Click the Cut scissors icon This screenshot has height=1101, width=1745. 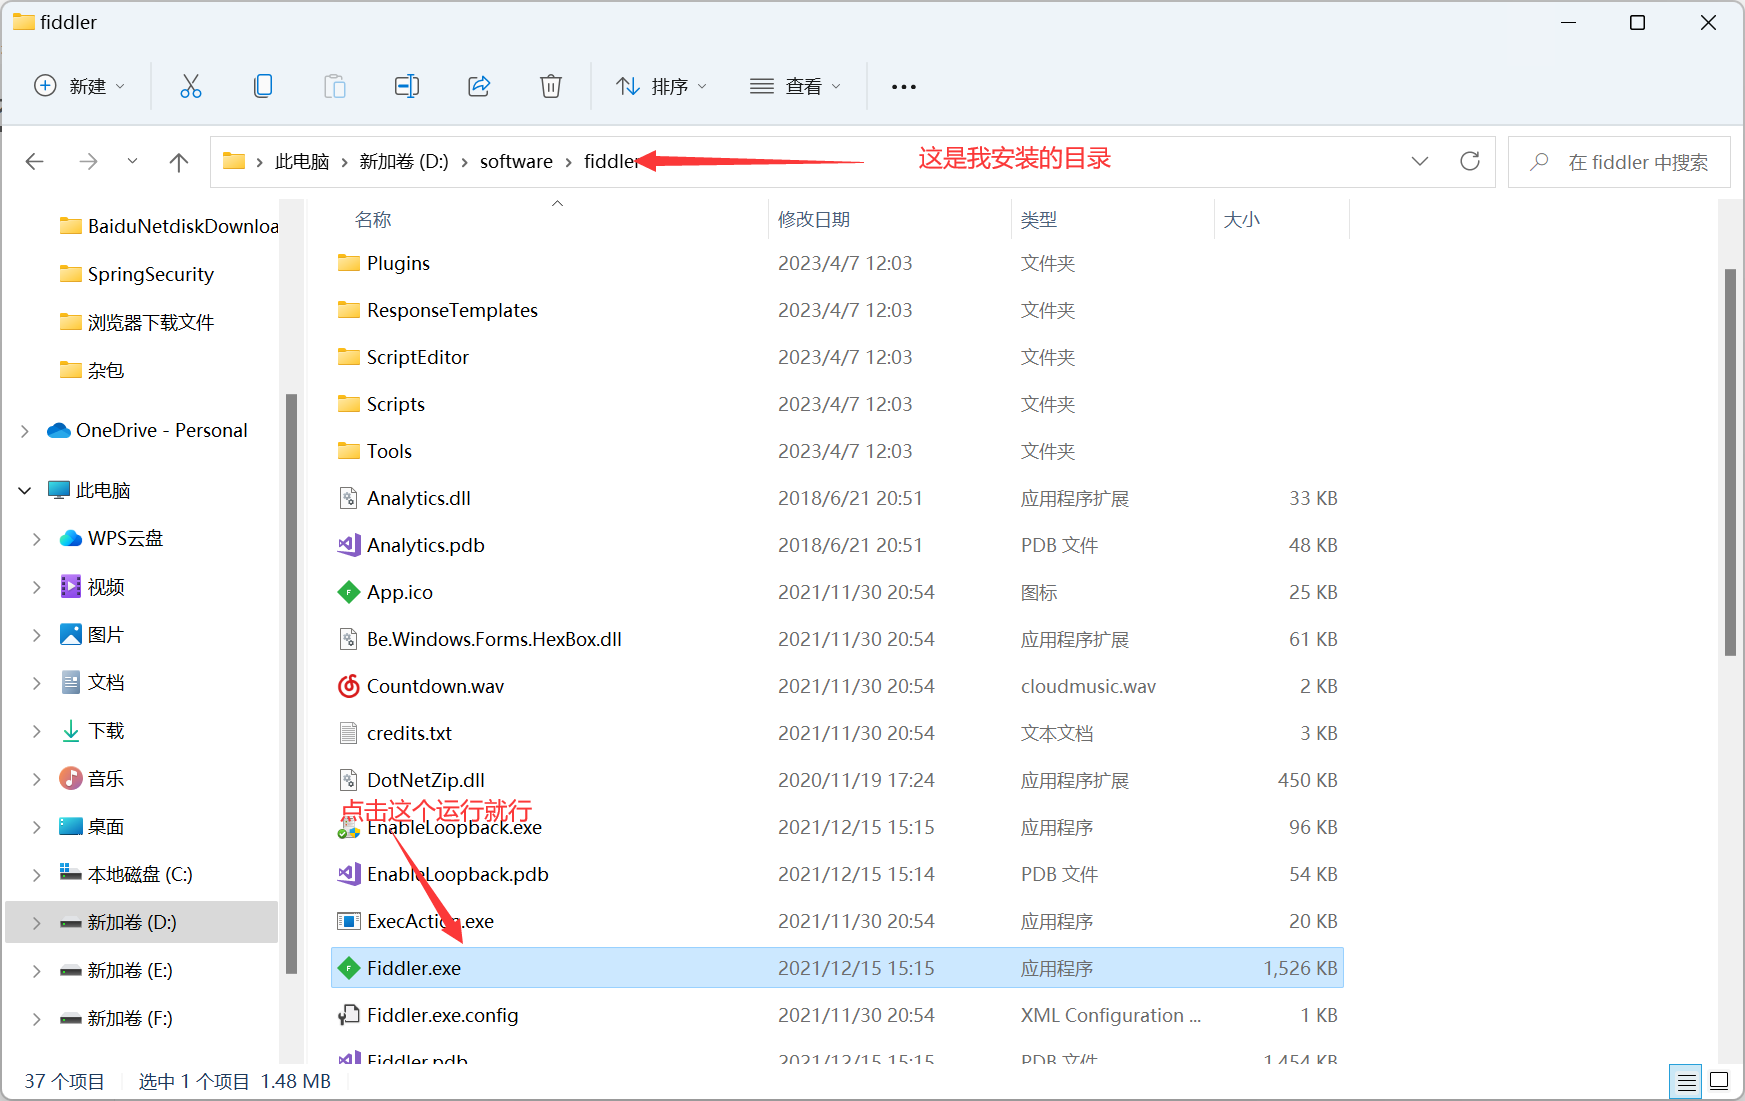coord(191,86)
